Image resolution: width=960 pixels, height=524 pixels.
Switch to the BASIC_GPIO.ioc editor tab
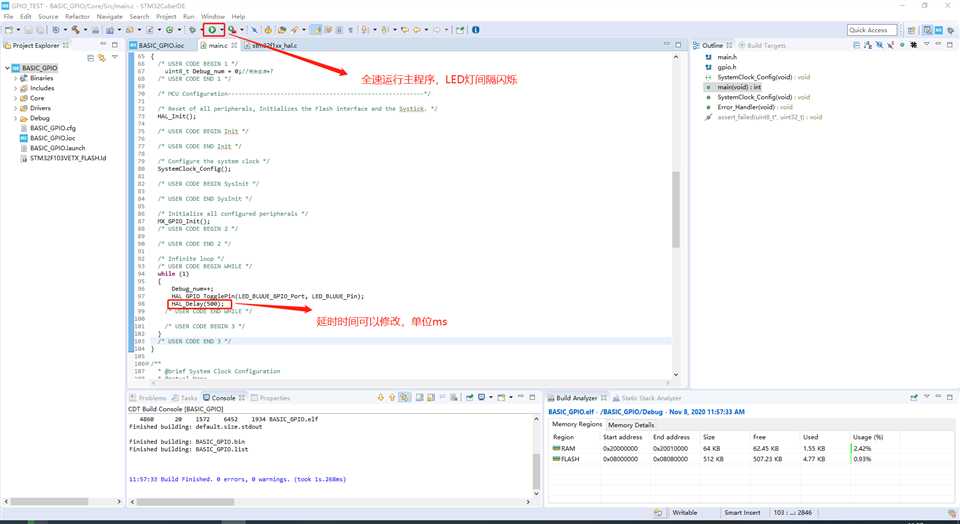[161, 45]
